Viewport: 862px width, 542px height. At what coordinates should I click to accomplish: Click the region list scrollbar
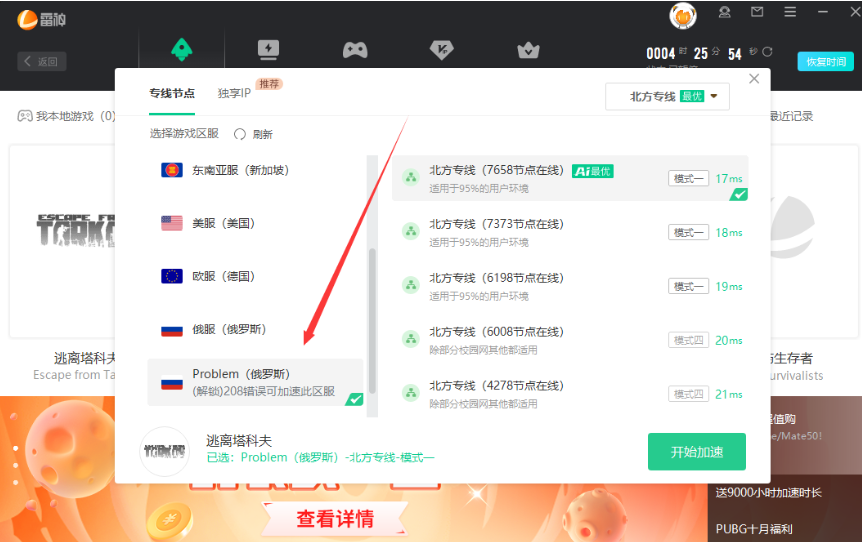point(372,320)
